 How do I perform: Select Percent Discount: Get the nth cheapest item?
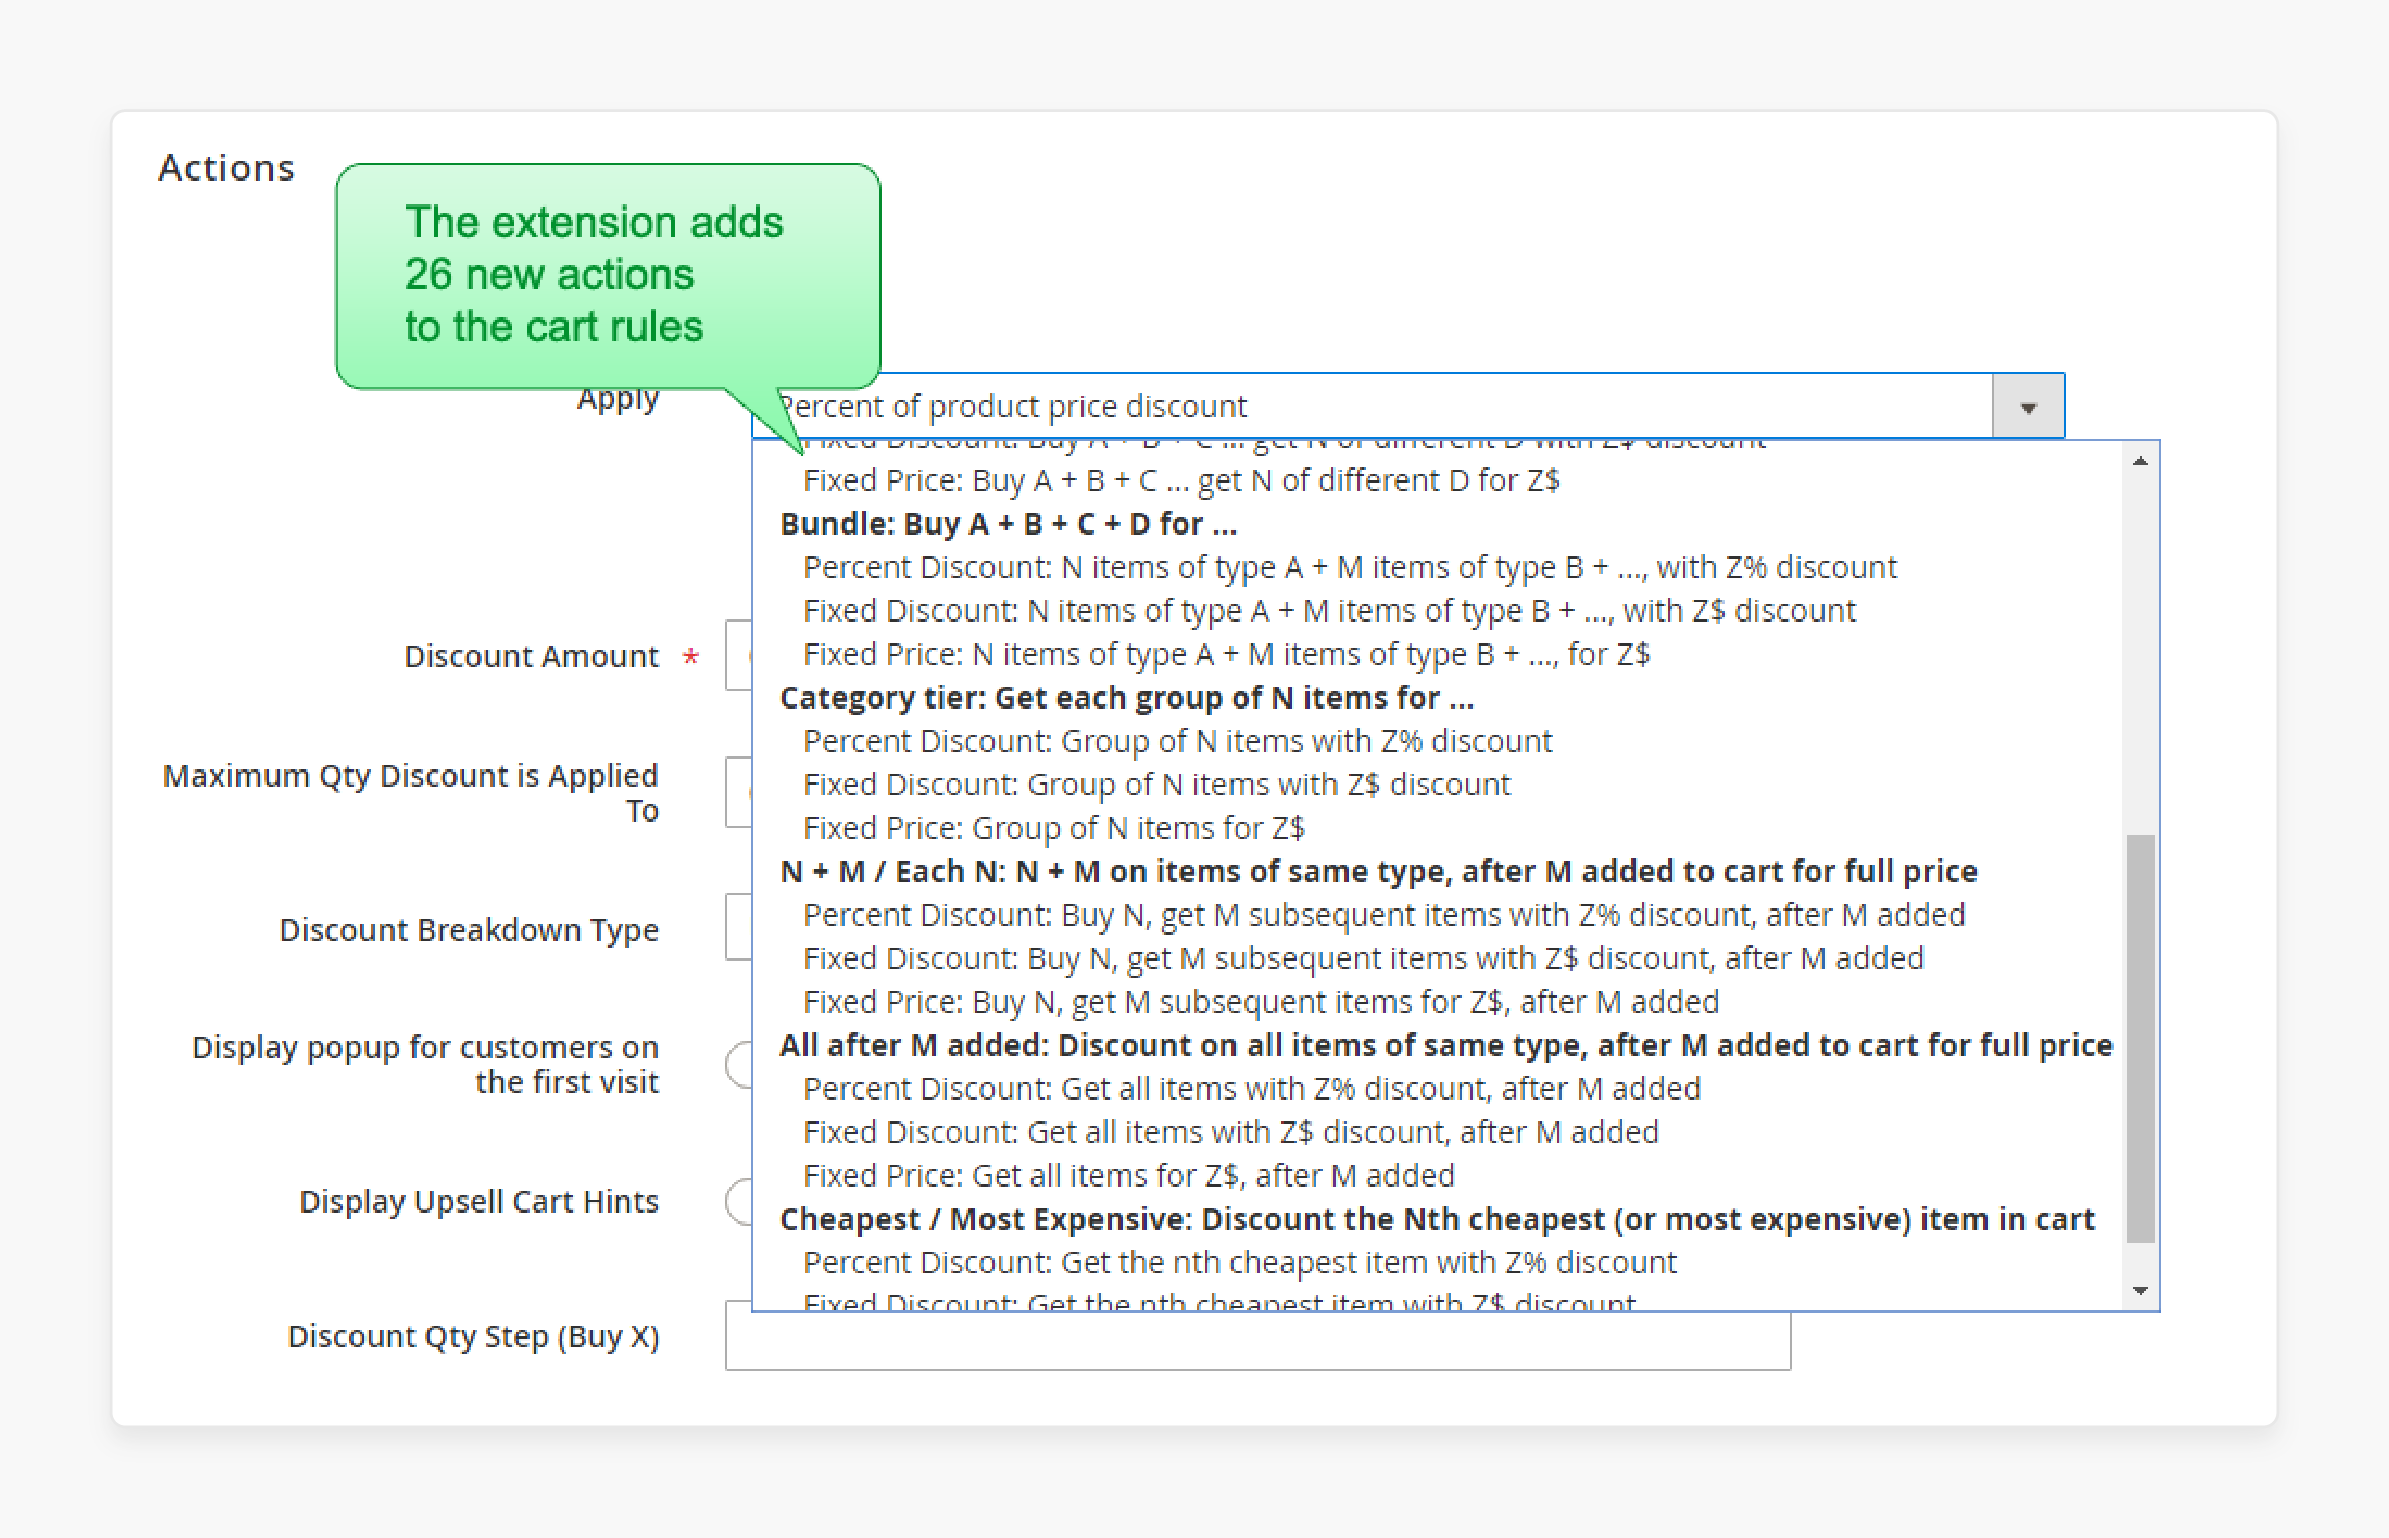click(1239, 1263)
